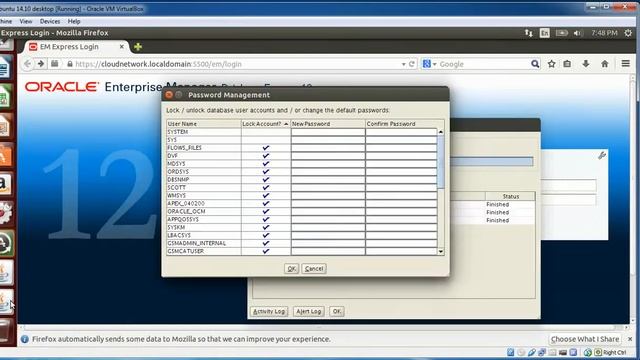Reload the page with the refresh icon
This screenshot has width=640, height=360.
coord(412,64)
